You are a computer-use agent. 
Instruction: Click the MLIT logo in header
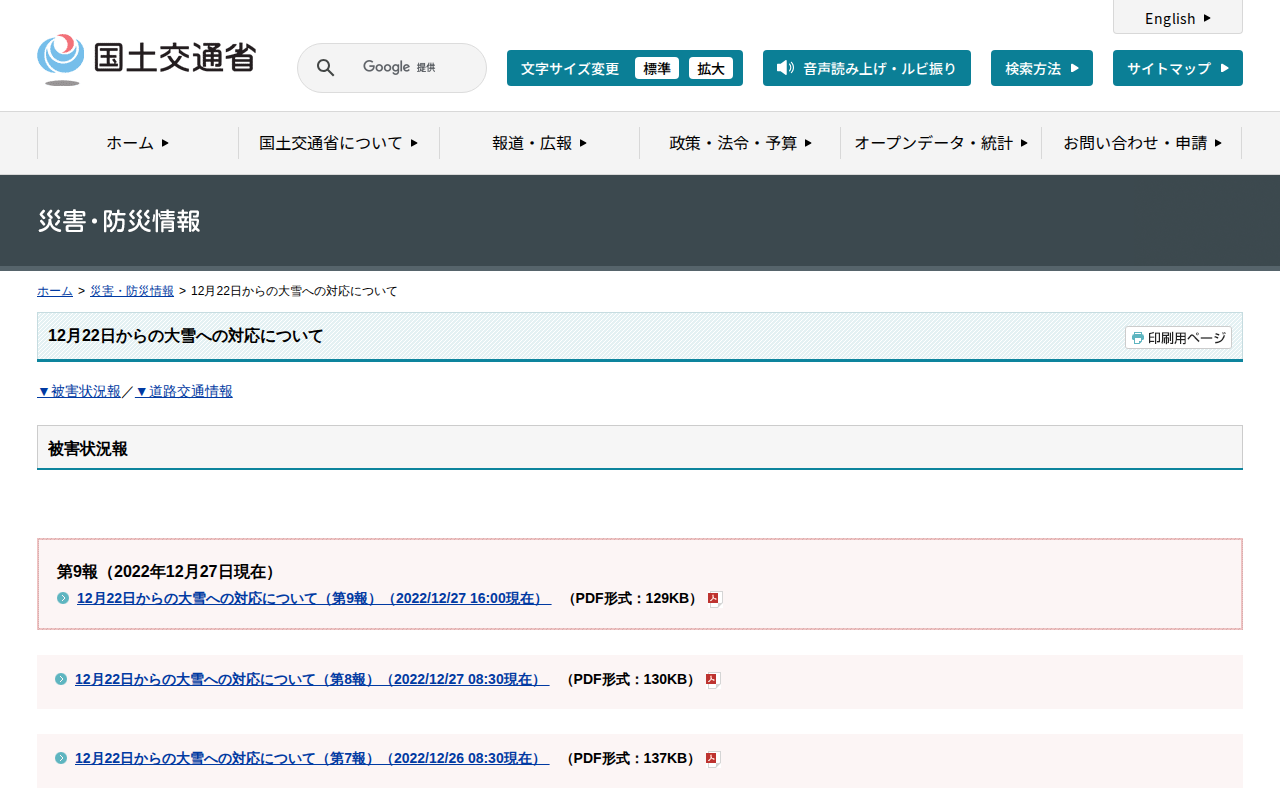146,59
